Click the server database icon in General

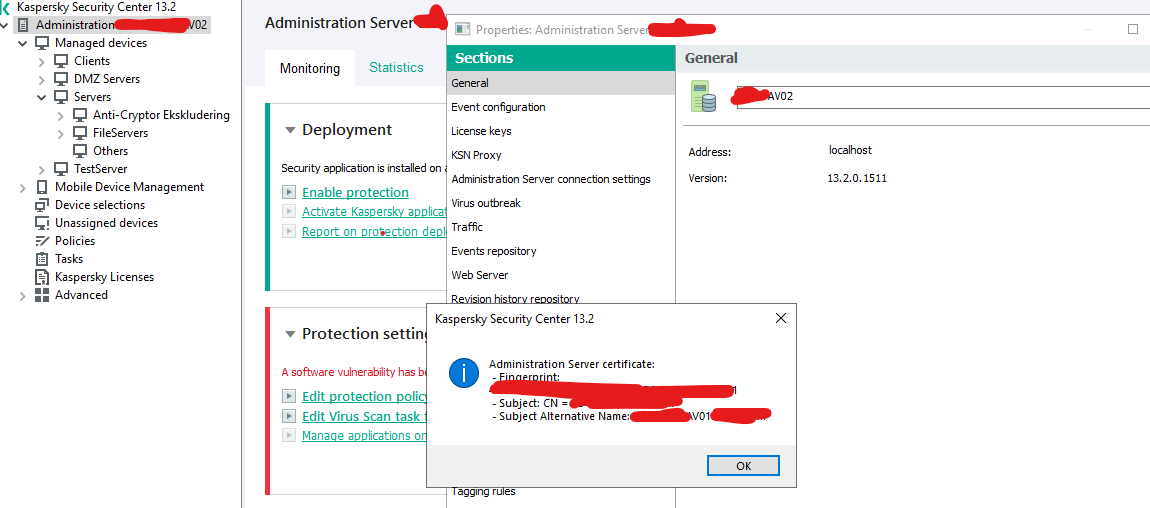pos(704,97)
